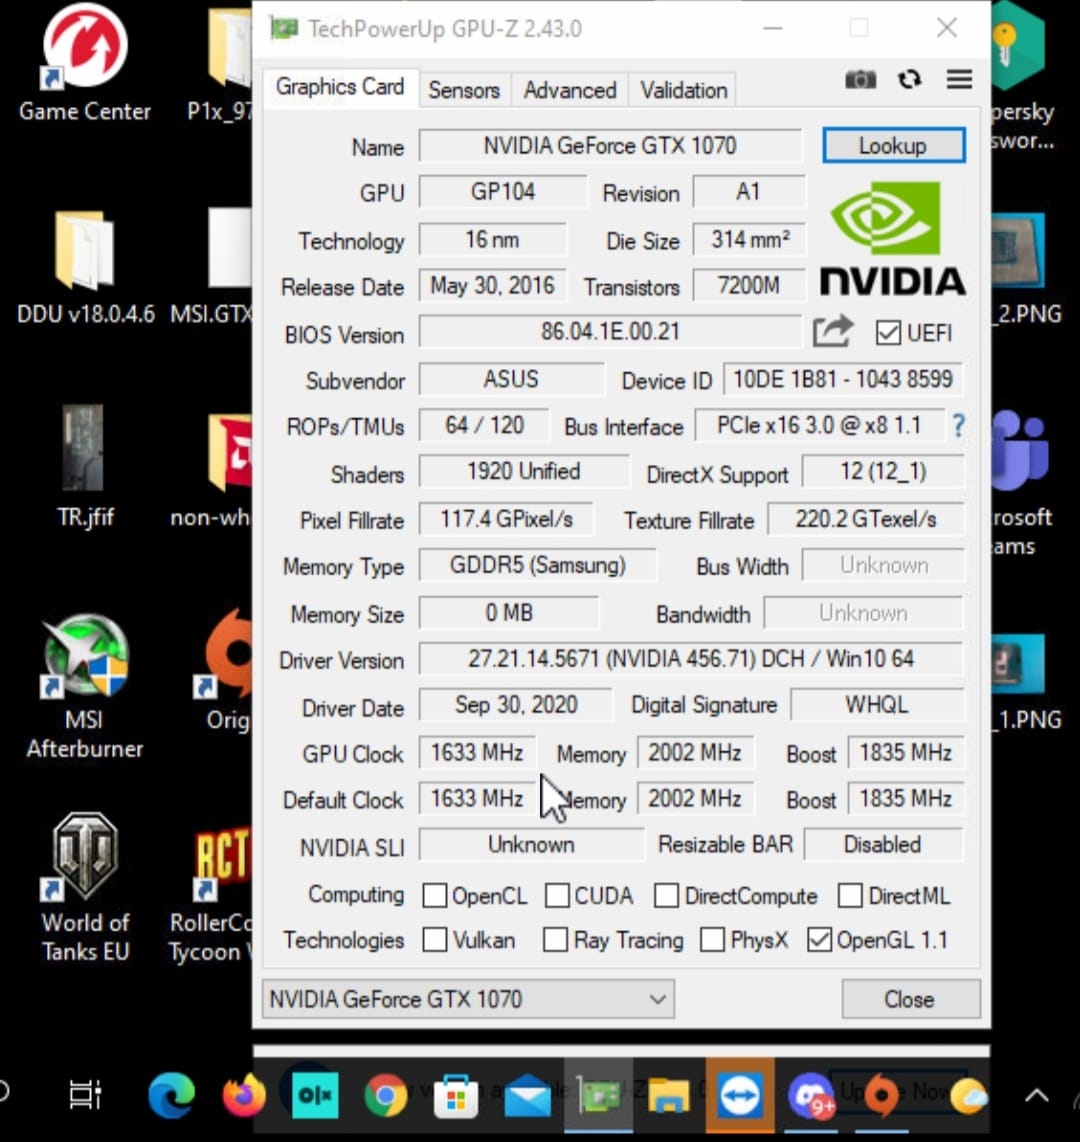
Task: Select the Microsoft Teams desktop icon
Action: tap(1022, 484)
